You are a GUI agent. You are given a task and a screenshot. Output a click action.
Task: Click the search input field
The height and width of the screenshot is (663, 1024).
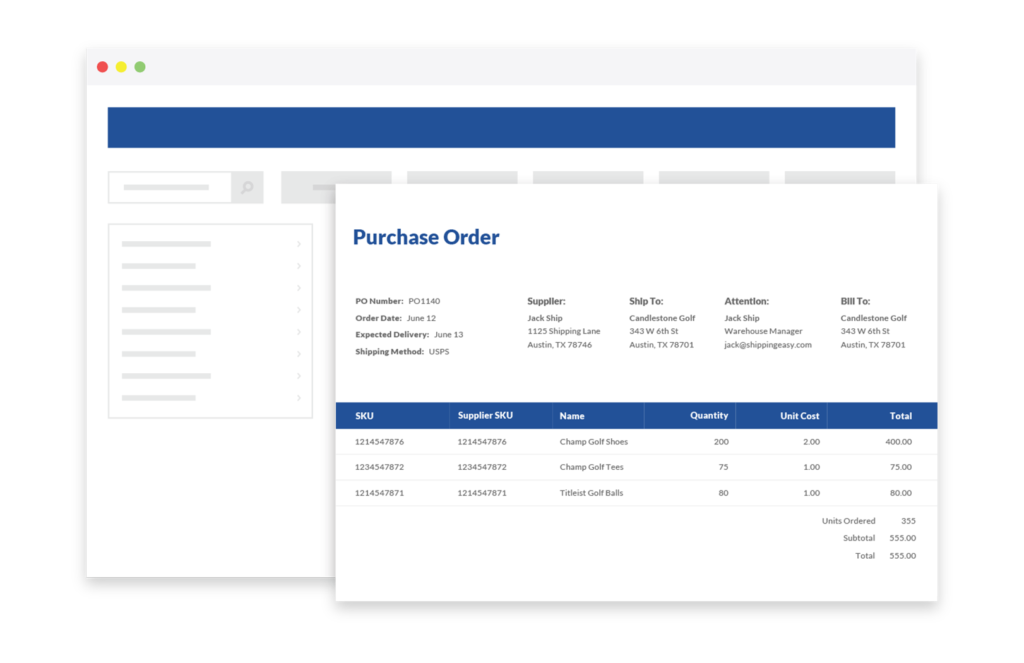coord(170,187)
